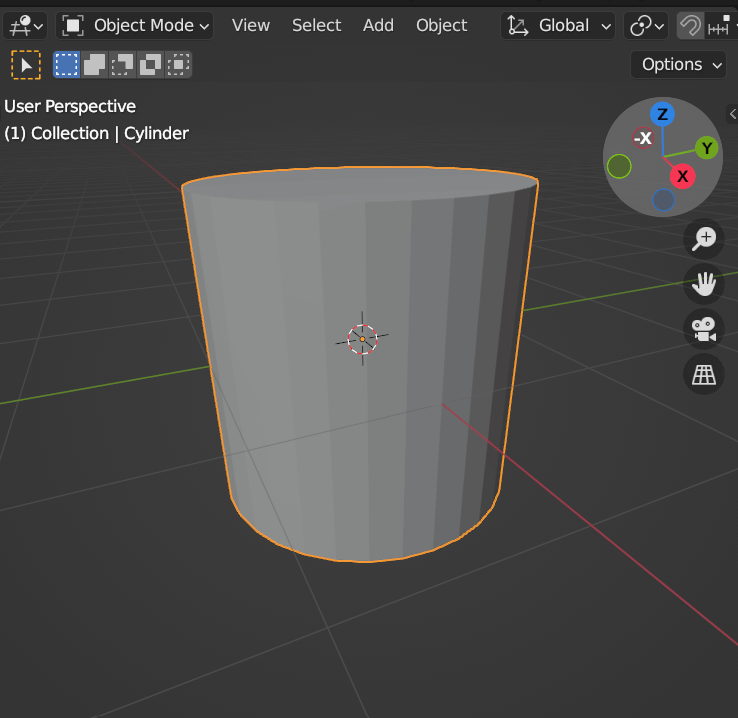Click the 3D cursor at the origin
Image resolution: width=738 pixels, height=718 pixels.
pos(362,339)
